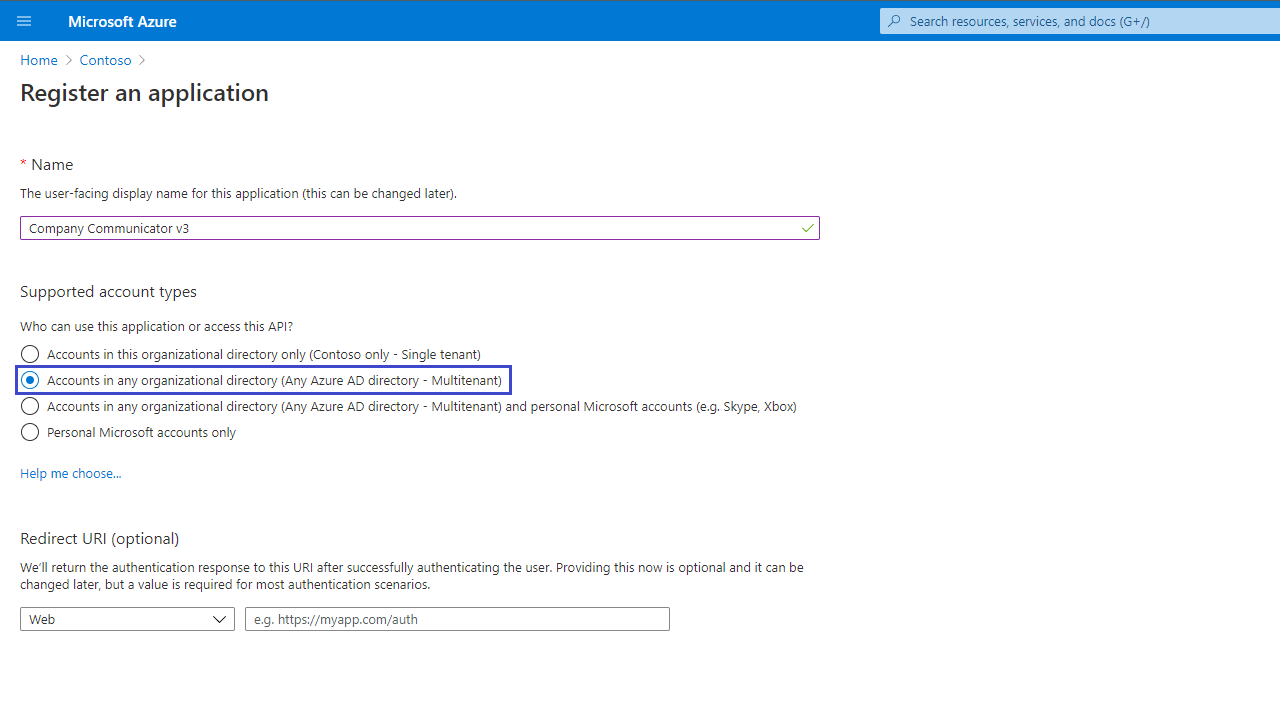Click the Name field containing Company Communicator v3
This screenshot has width=1280, height=720.
pyautogui.click(x=420, y=228)
